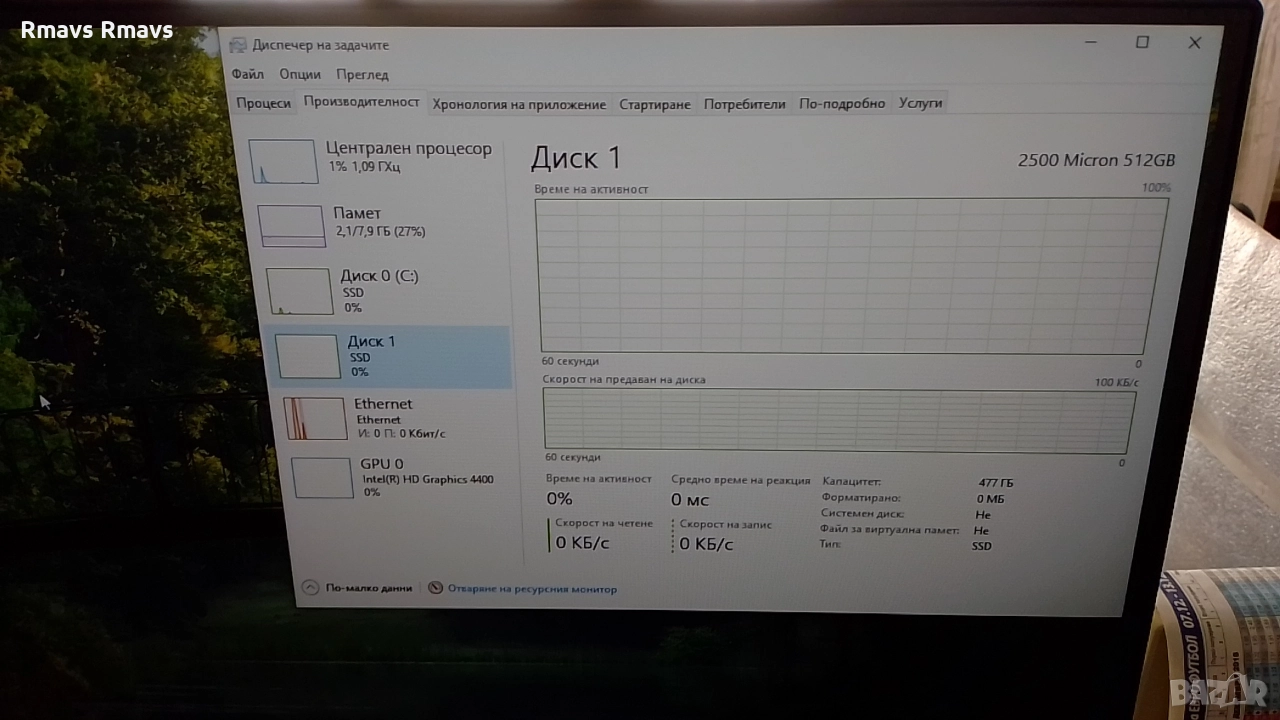Screen dimensions: 1280x720
Task: Switch to the По-подробно tab
Action: click(x=842, y=103)
